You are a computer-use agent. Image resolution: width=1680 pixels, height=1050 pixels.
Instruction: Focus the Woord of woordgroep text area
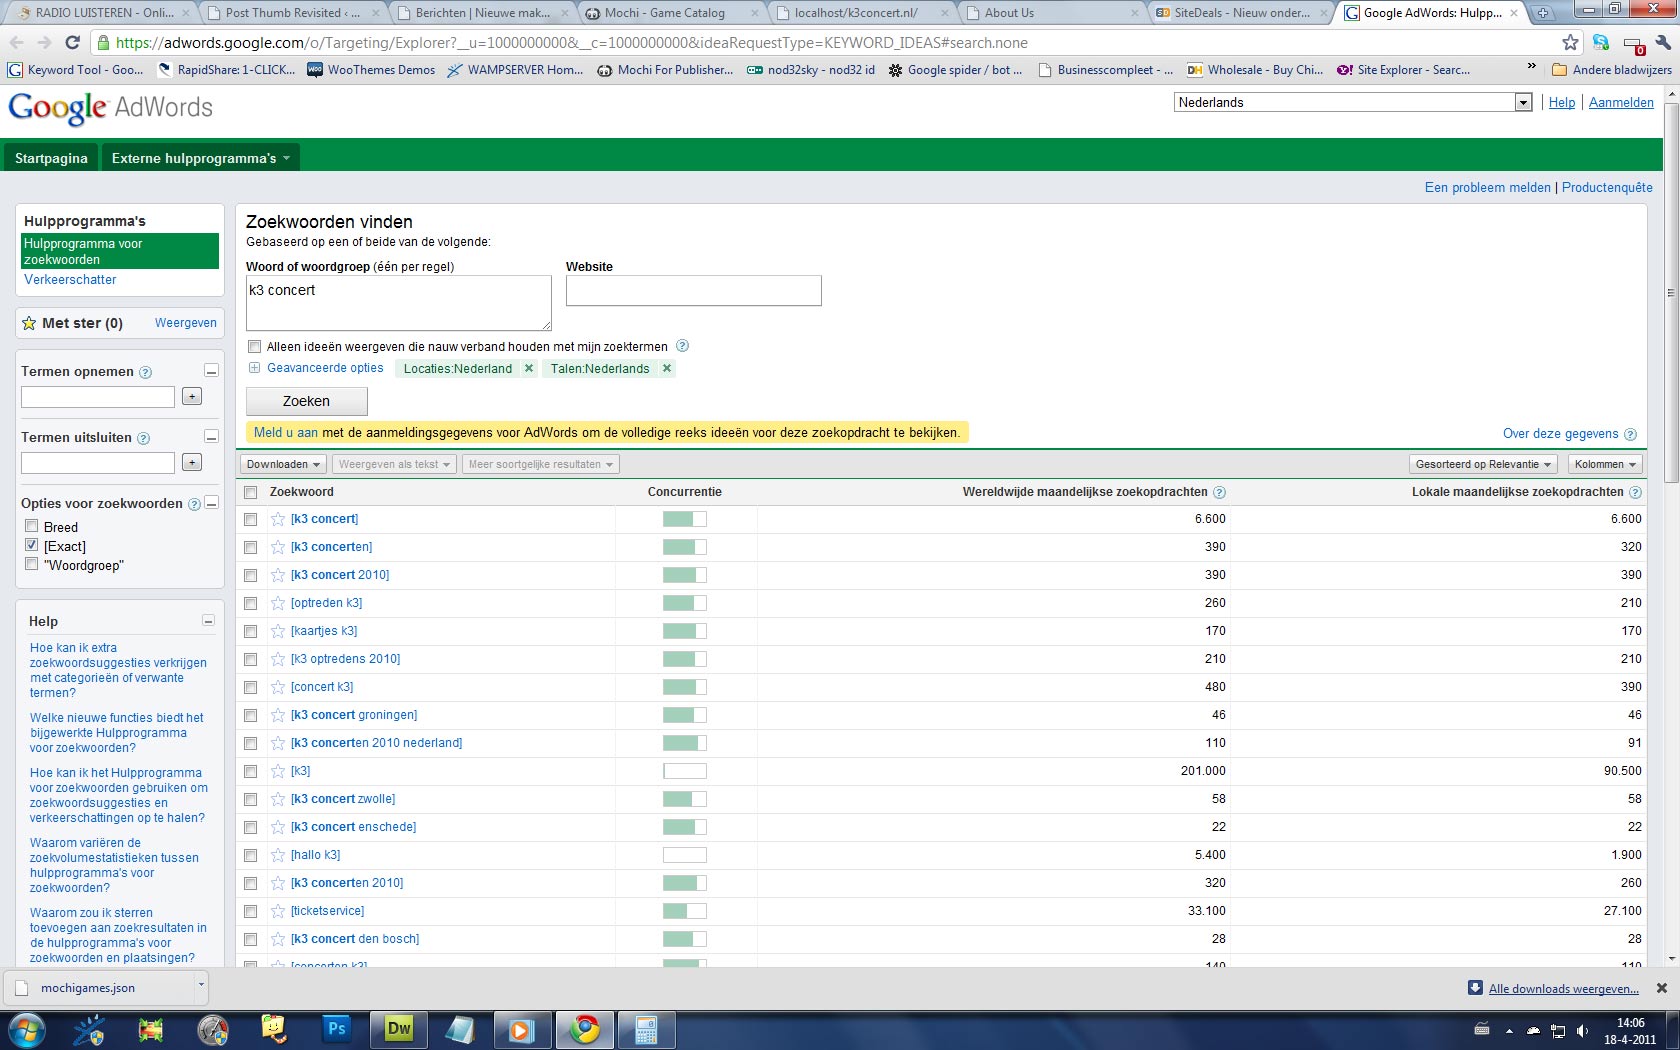click(x=399, y=303)
